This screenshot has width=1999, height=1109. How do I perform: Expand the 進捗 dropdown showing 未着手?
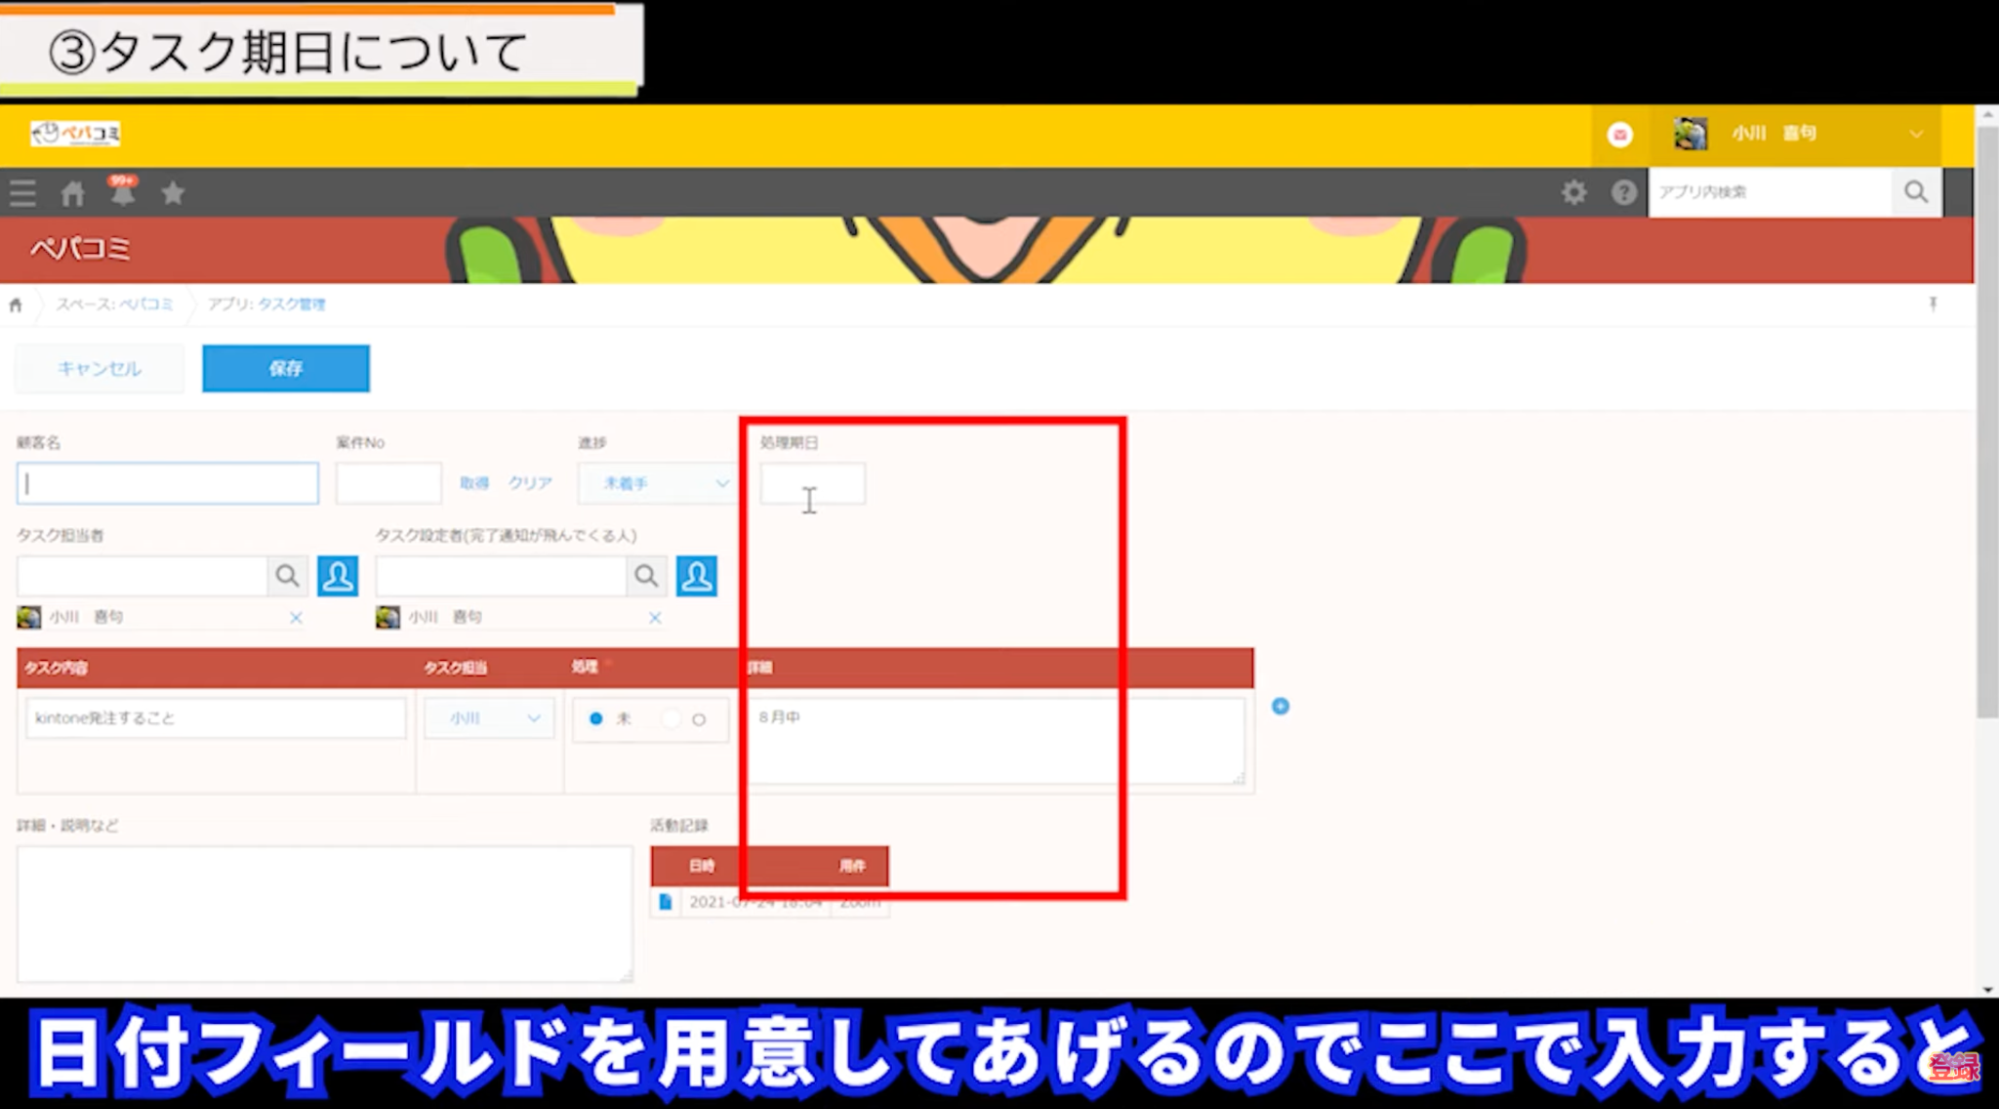click(x=657, y=483)
